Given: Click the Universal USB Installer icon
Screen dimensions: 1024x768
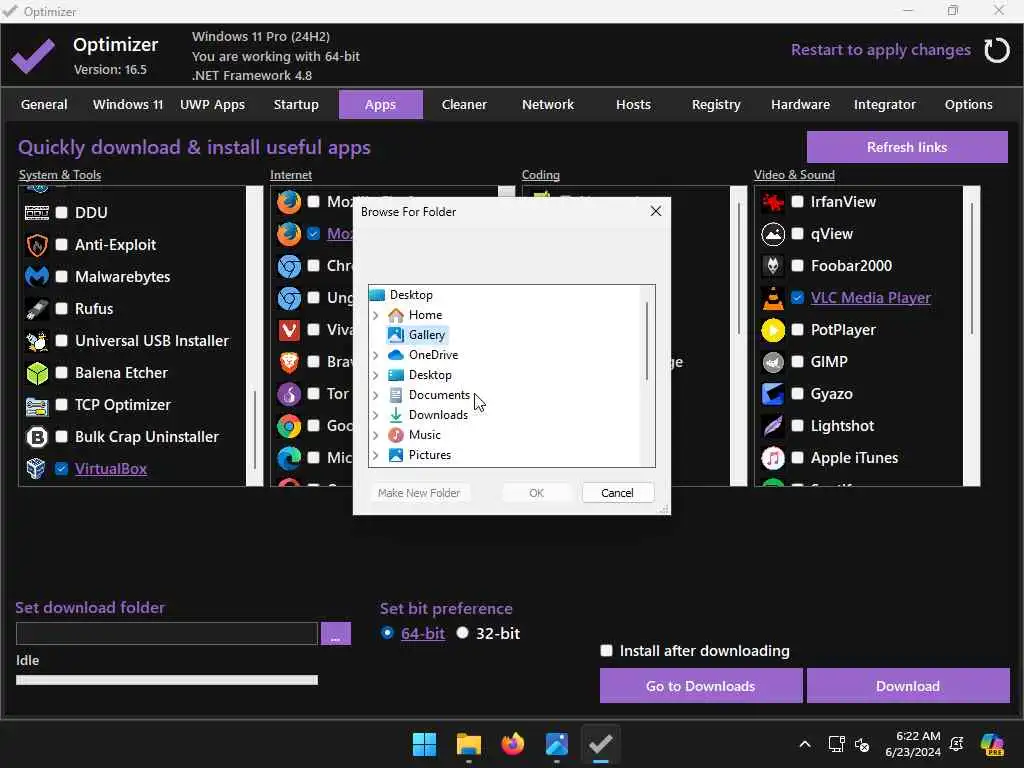Looking at the screenshot, I should 37,341.
